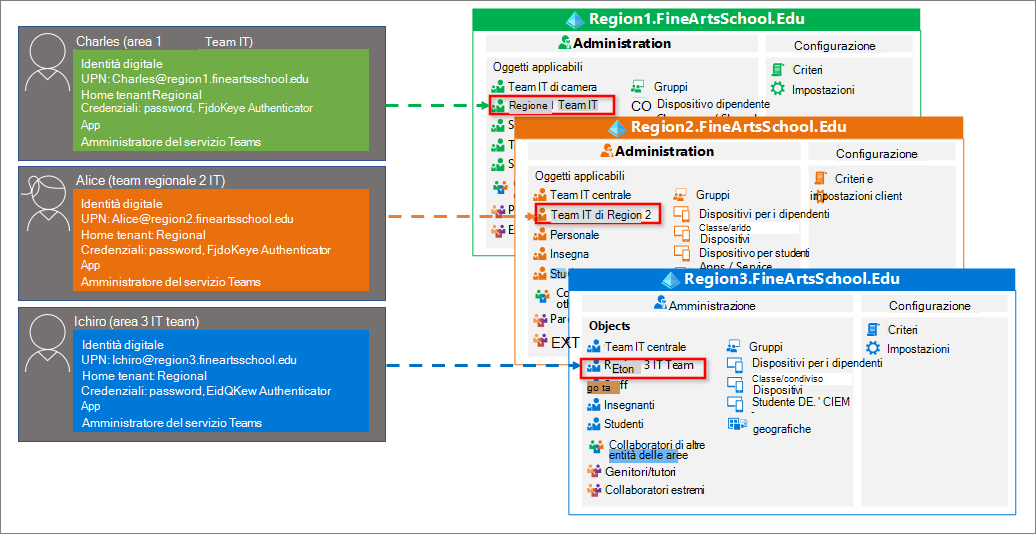This screenshot has height=534, width=1036.
Task: Click the Criteri e impostazioni client icon in Region2
Action: click(821, 178)
